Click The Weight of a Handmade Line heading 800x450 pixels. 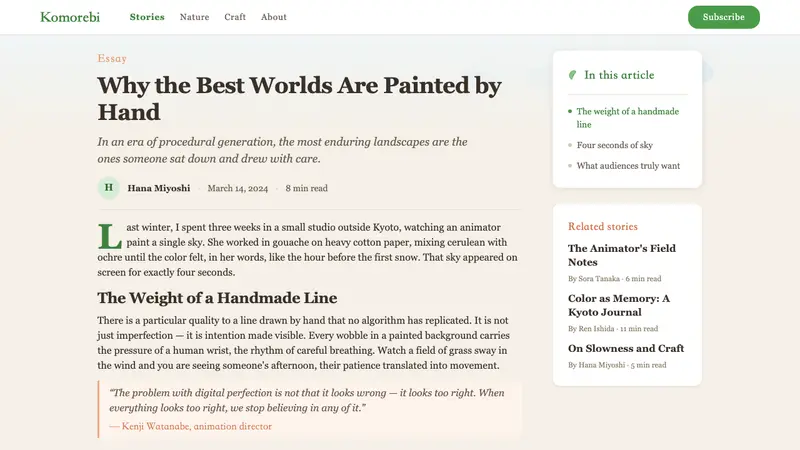[217, 297]
